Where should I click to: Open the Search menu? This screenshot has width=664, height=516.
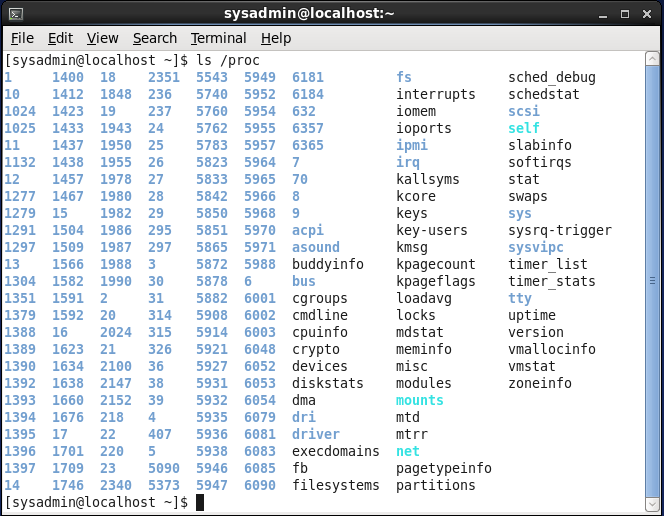coord(155,38)
